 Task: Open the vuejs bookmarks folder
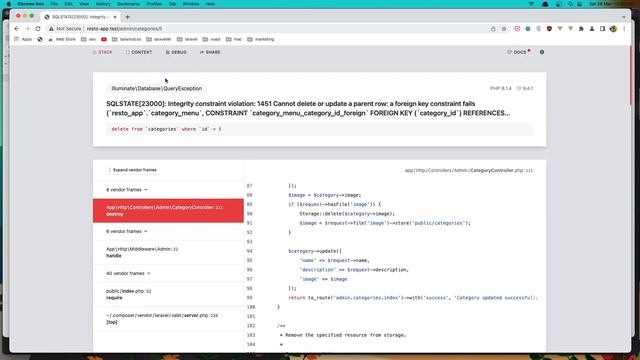[x=212, y=39]
